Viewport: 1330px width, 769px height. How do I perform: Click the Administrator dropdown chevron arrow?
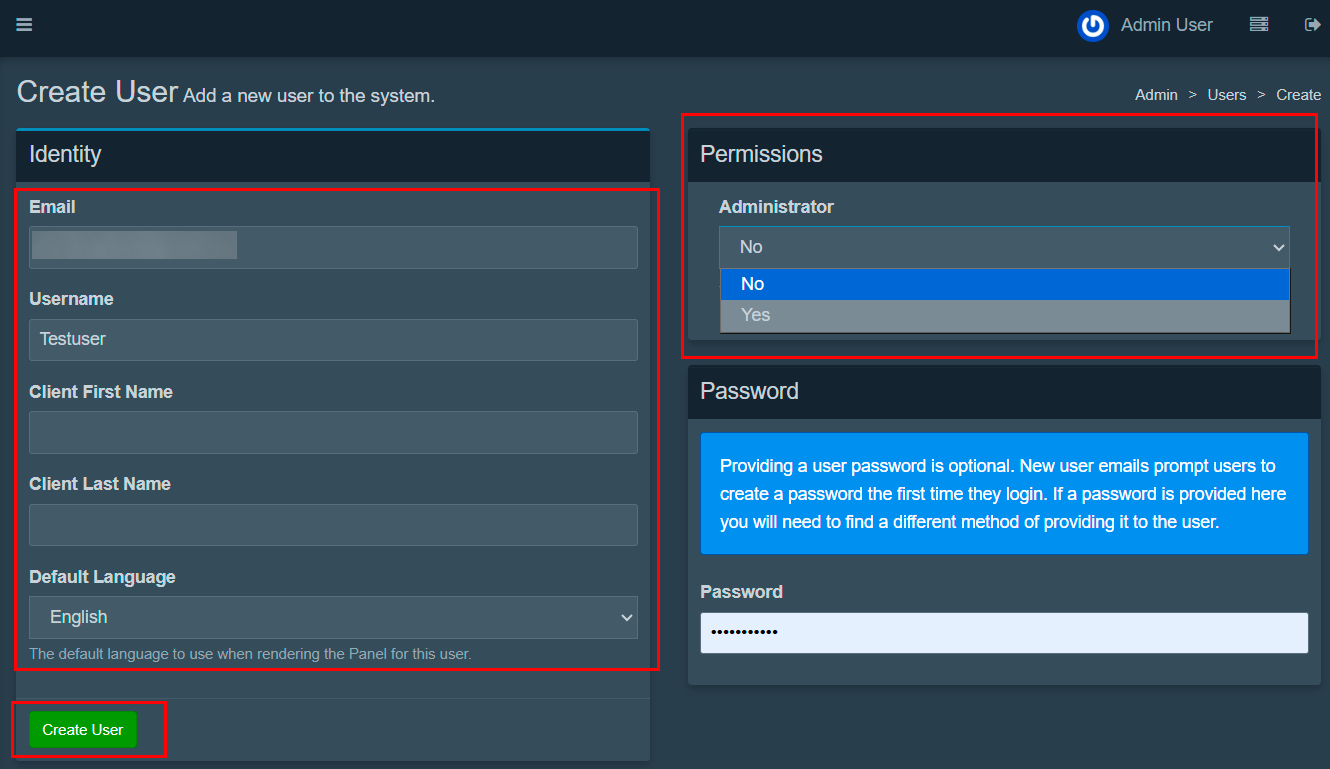click(1277, 248)
